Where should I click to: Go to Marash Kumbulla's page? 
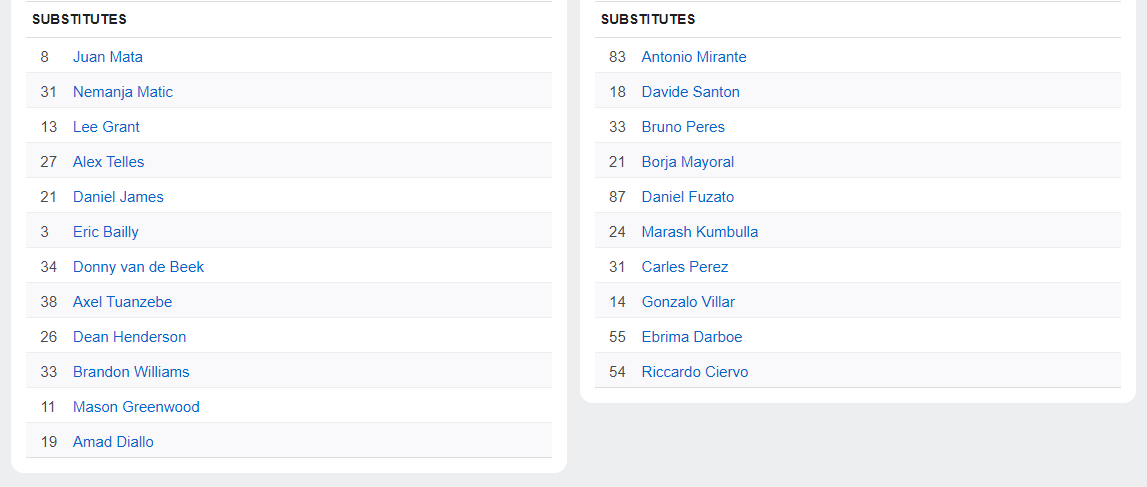pos(700,232)
